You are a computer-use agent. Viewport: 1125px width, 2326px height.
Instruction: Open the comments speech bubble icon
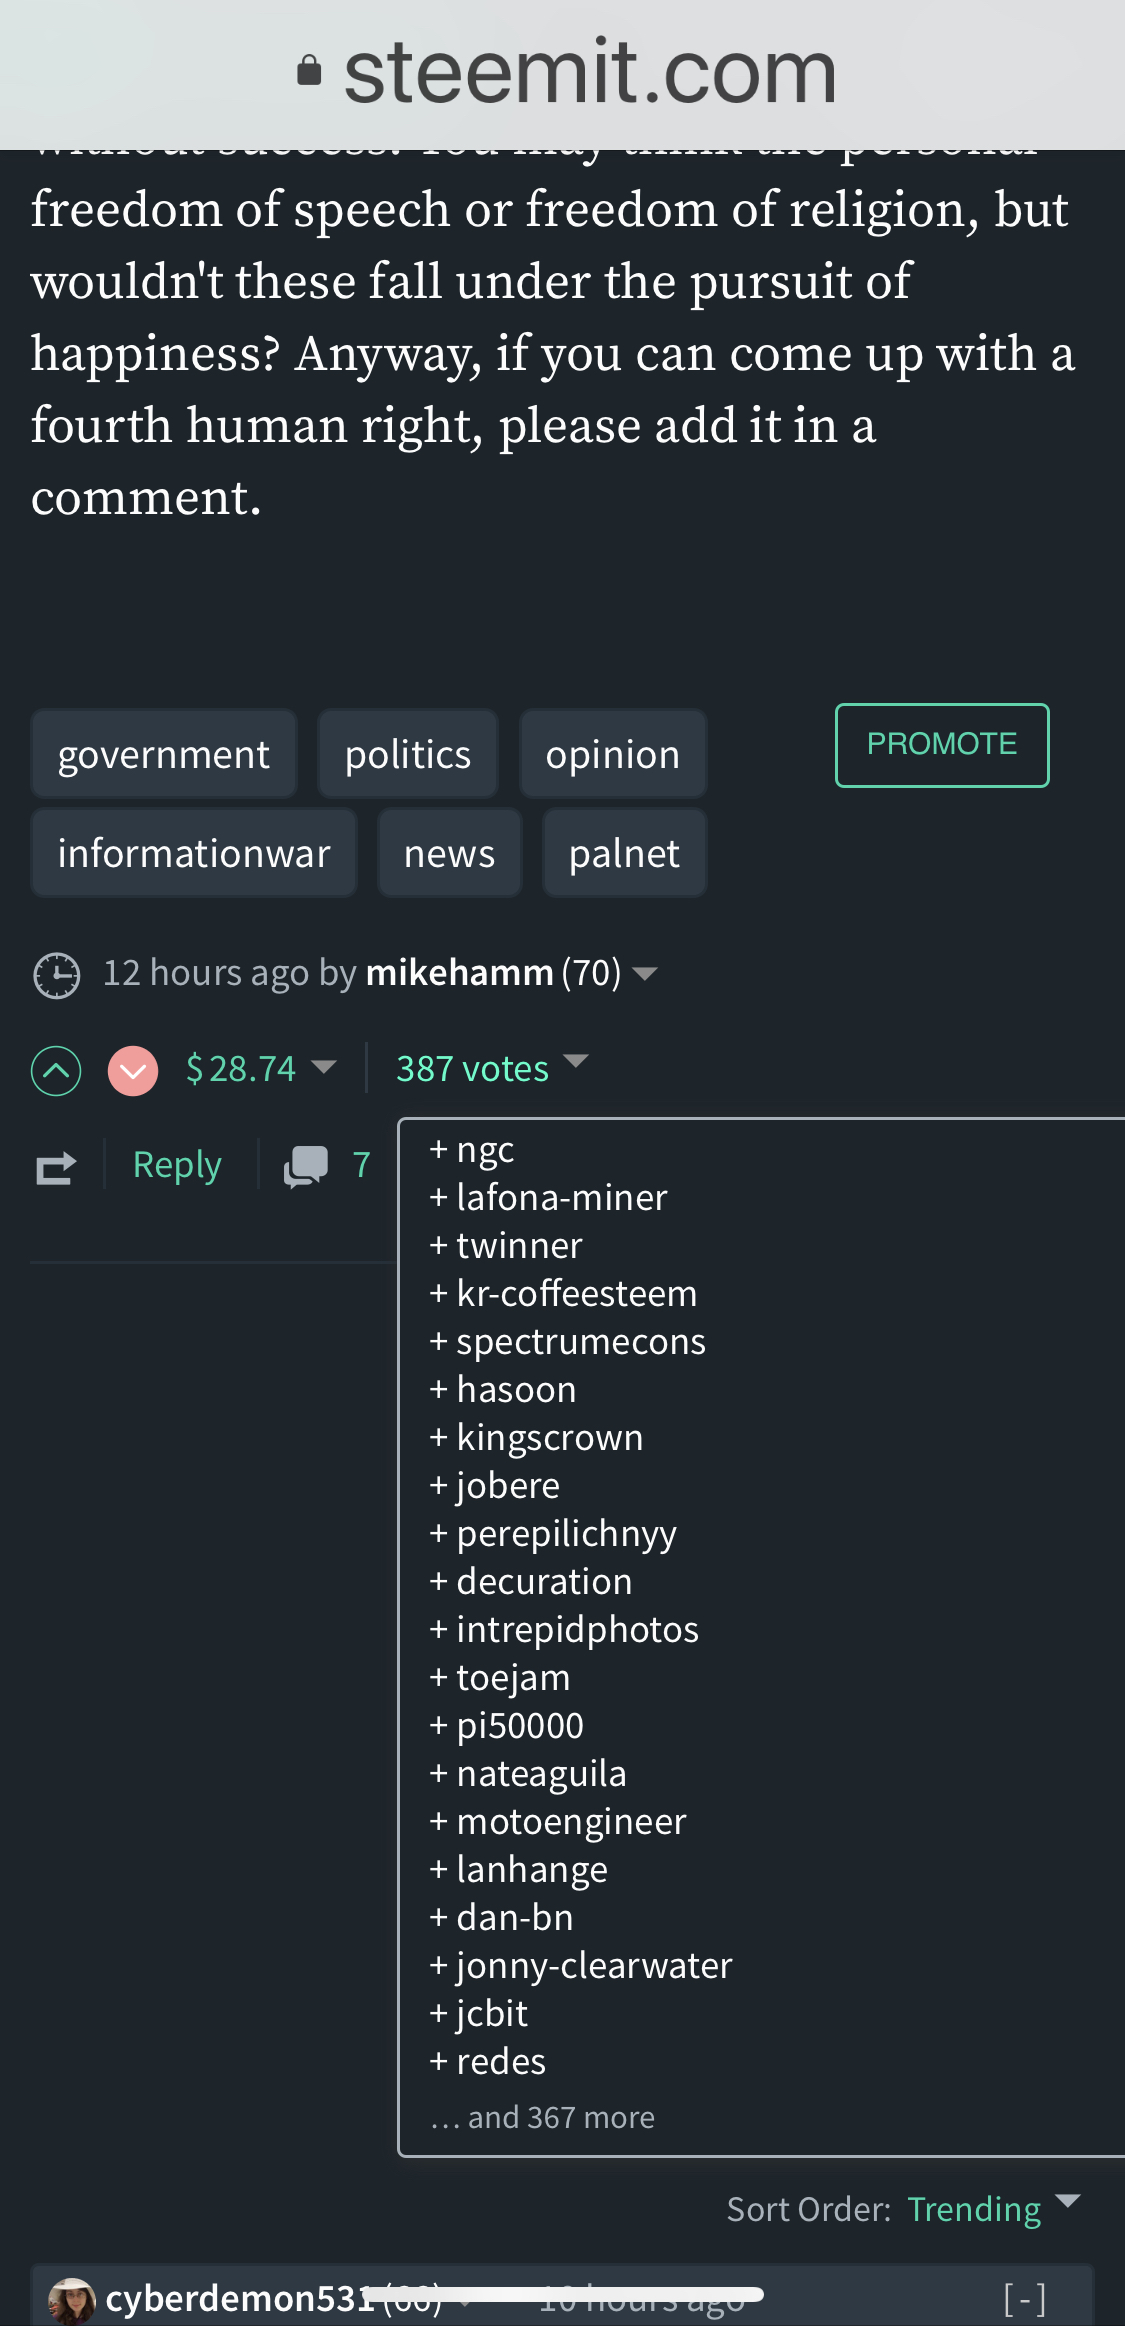tap(306, 1166)
